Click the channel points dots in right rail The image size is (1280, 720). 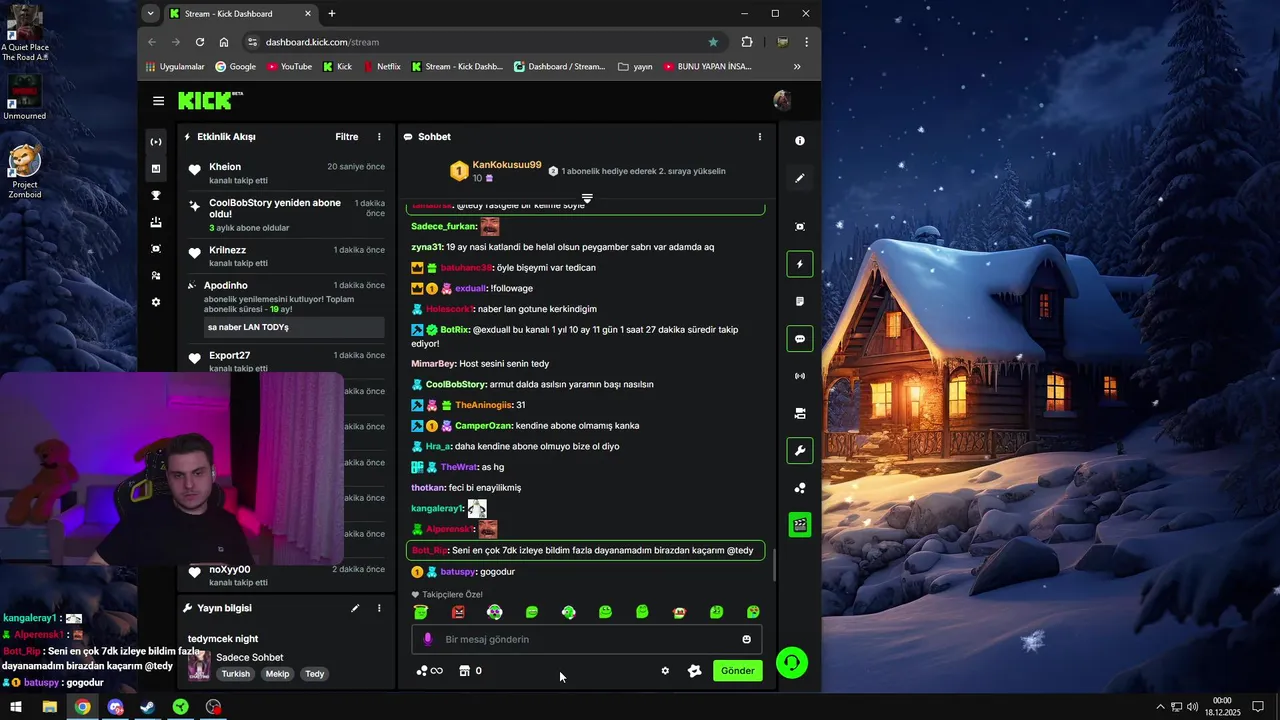coord(800,488)
